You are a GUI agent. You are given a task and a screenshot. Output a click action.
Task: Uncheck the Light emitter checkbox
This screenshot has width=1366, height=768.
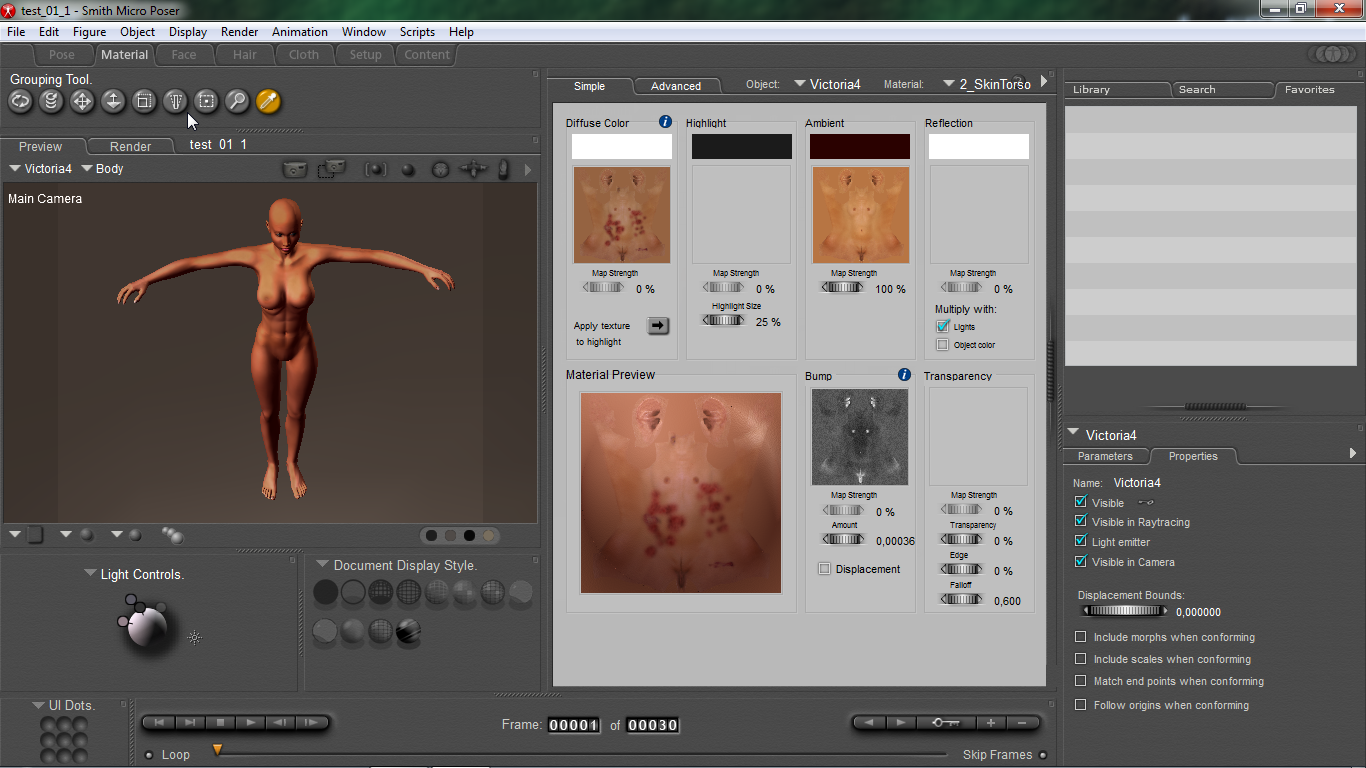pyautogui.click(x=1080, y=542)
